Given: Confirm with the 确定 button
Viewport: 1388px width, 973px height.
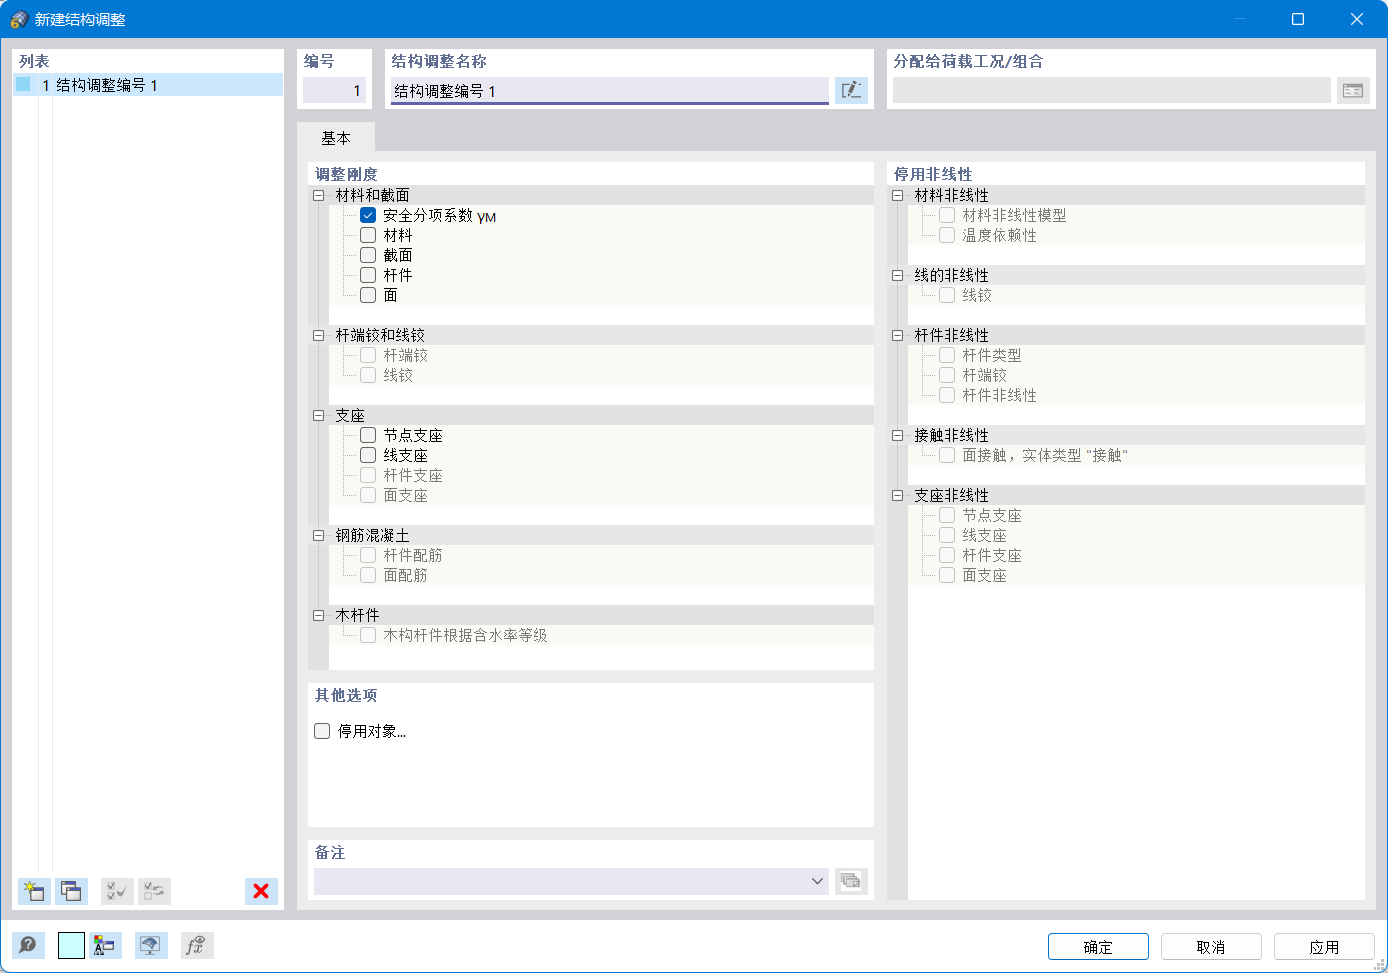Looking at the screenshot, I should 1098,946.
